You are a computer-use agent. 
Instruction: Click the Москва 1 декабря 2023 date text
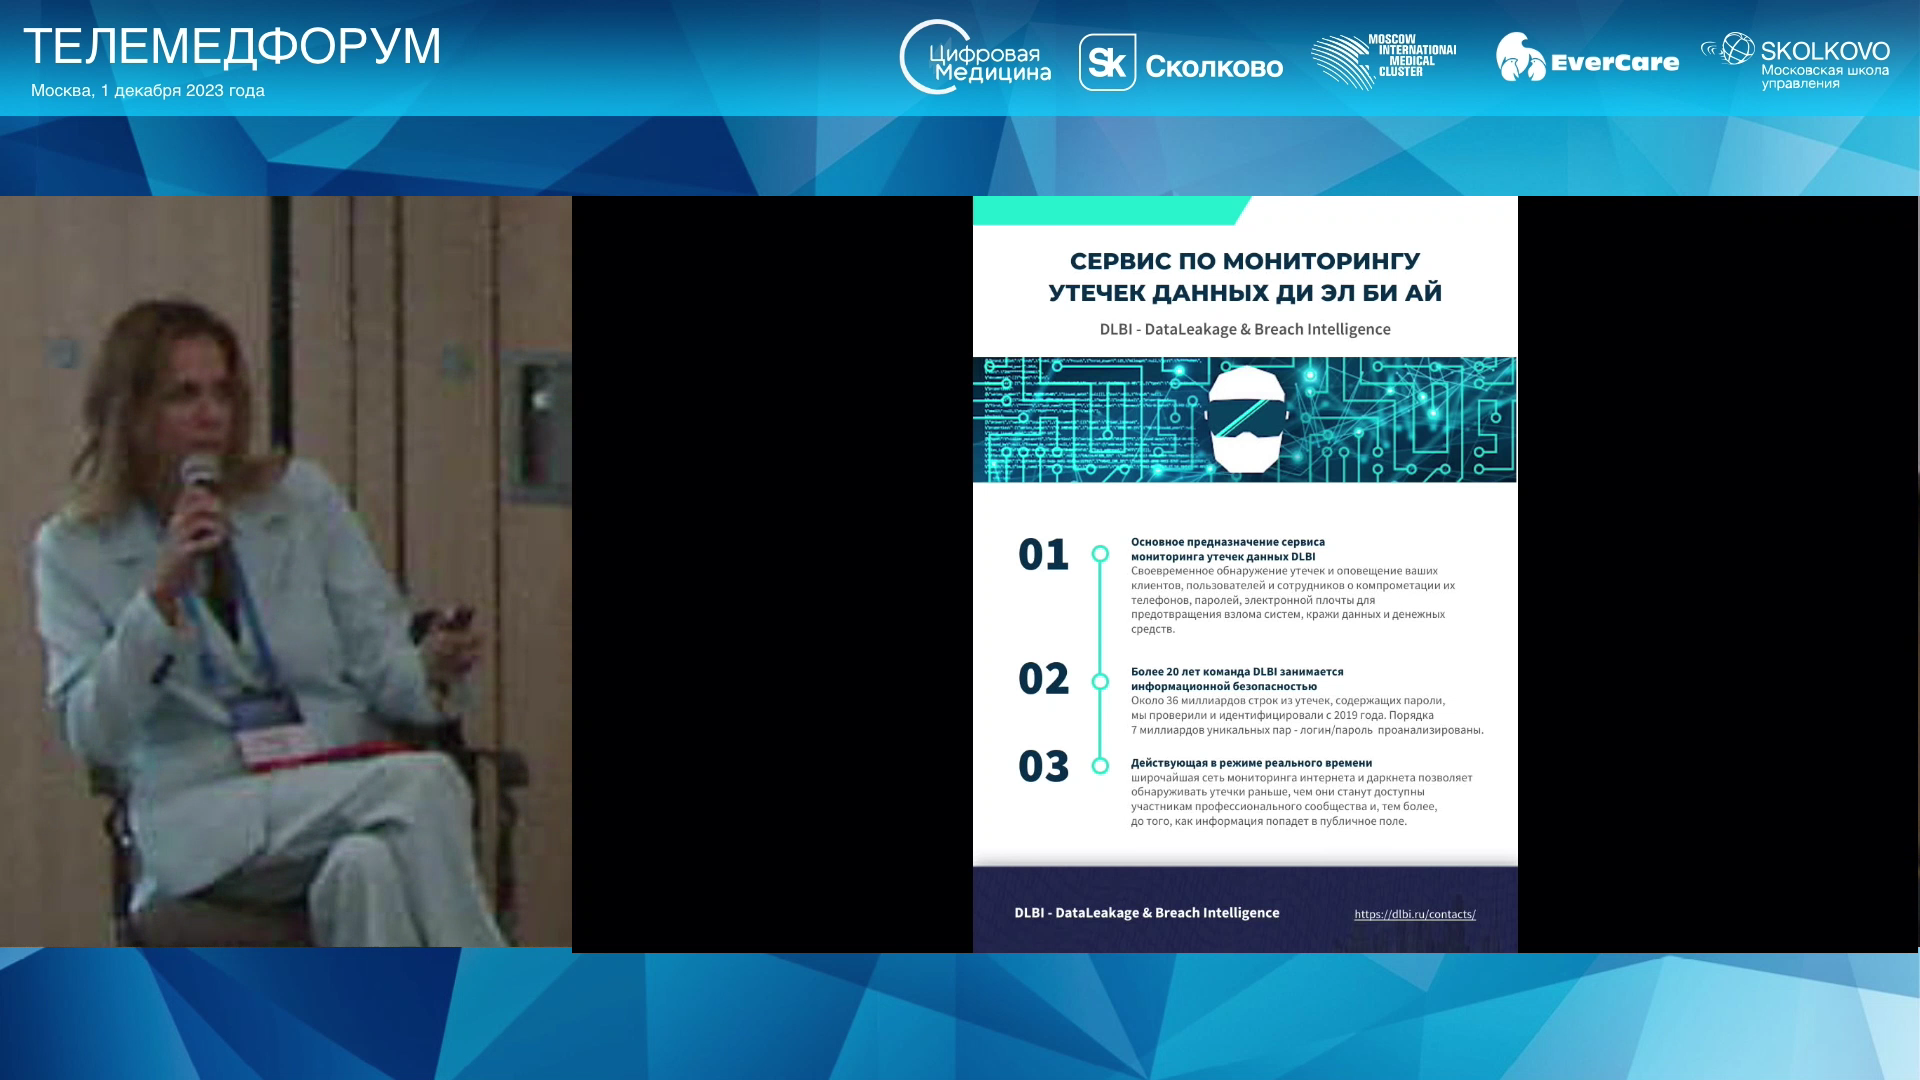pyautogui.click(x=148, y=91)
